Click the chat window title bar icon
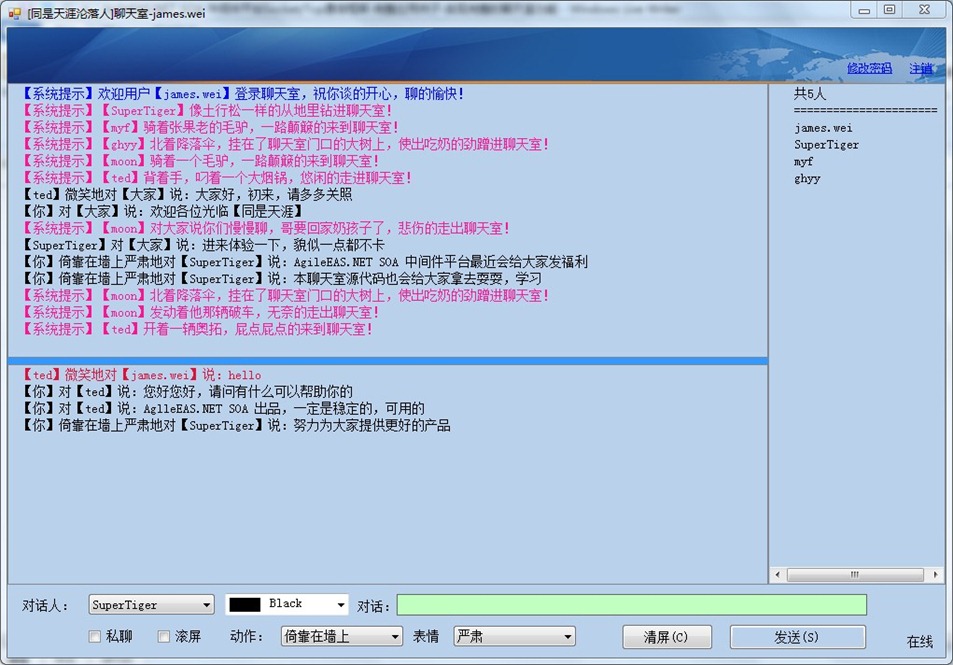This screenshot has width=953, height=665. click(x=15, y=13)
